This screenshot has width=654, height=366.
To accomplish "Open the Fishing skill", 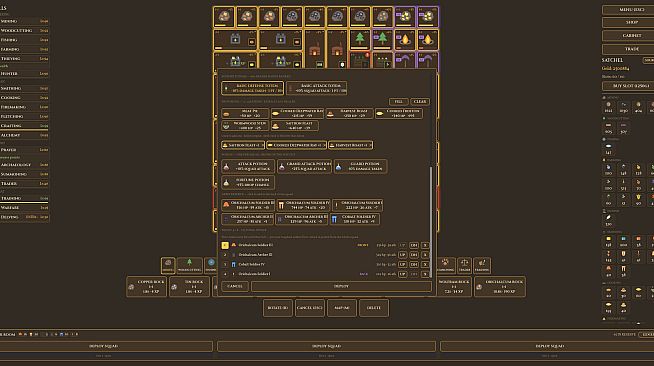I will pos(24,40).
